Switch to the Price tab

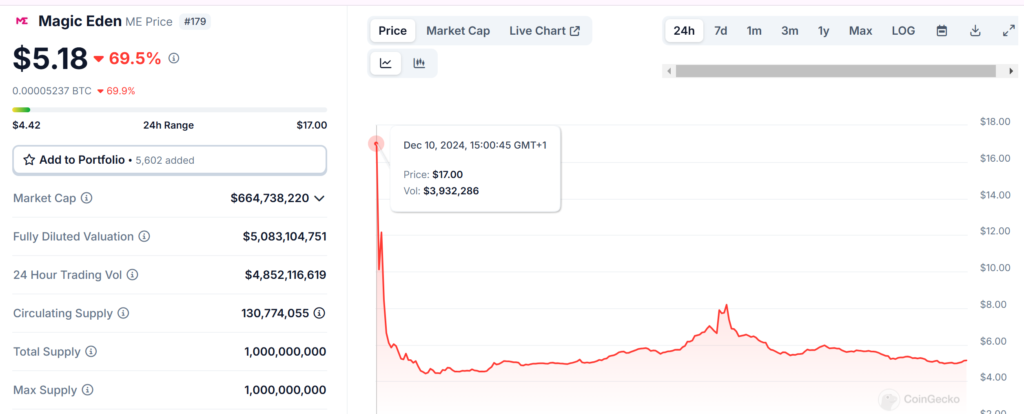392,31
